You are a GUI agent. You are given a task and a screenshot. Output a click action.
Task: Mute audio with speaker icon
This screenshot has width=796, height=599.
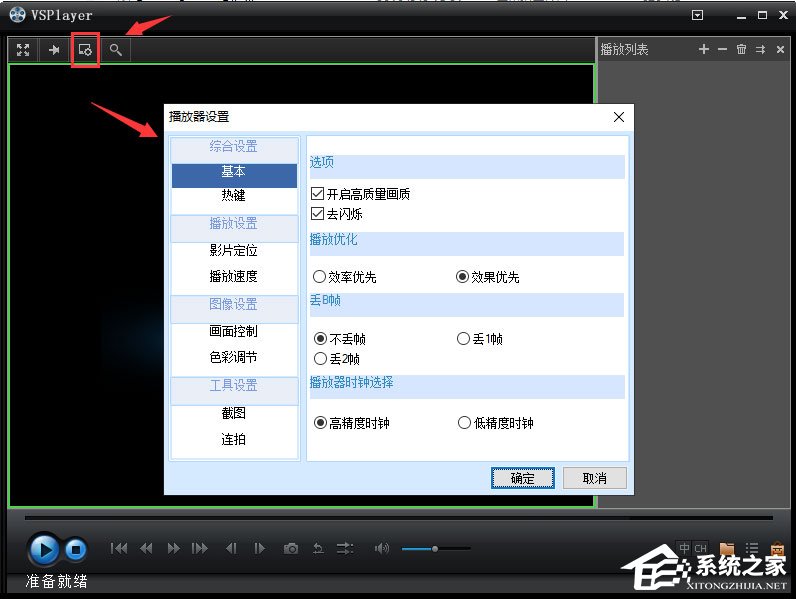(x=381, y=548)
